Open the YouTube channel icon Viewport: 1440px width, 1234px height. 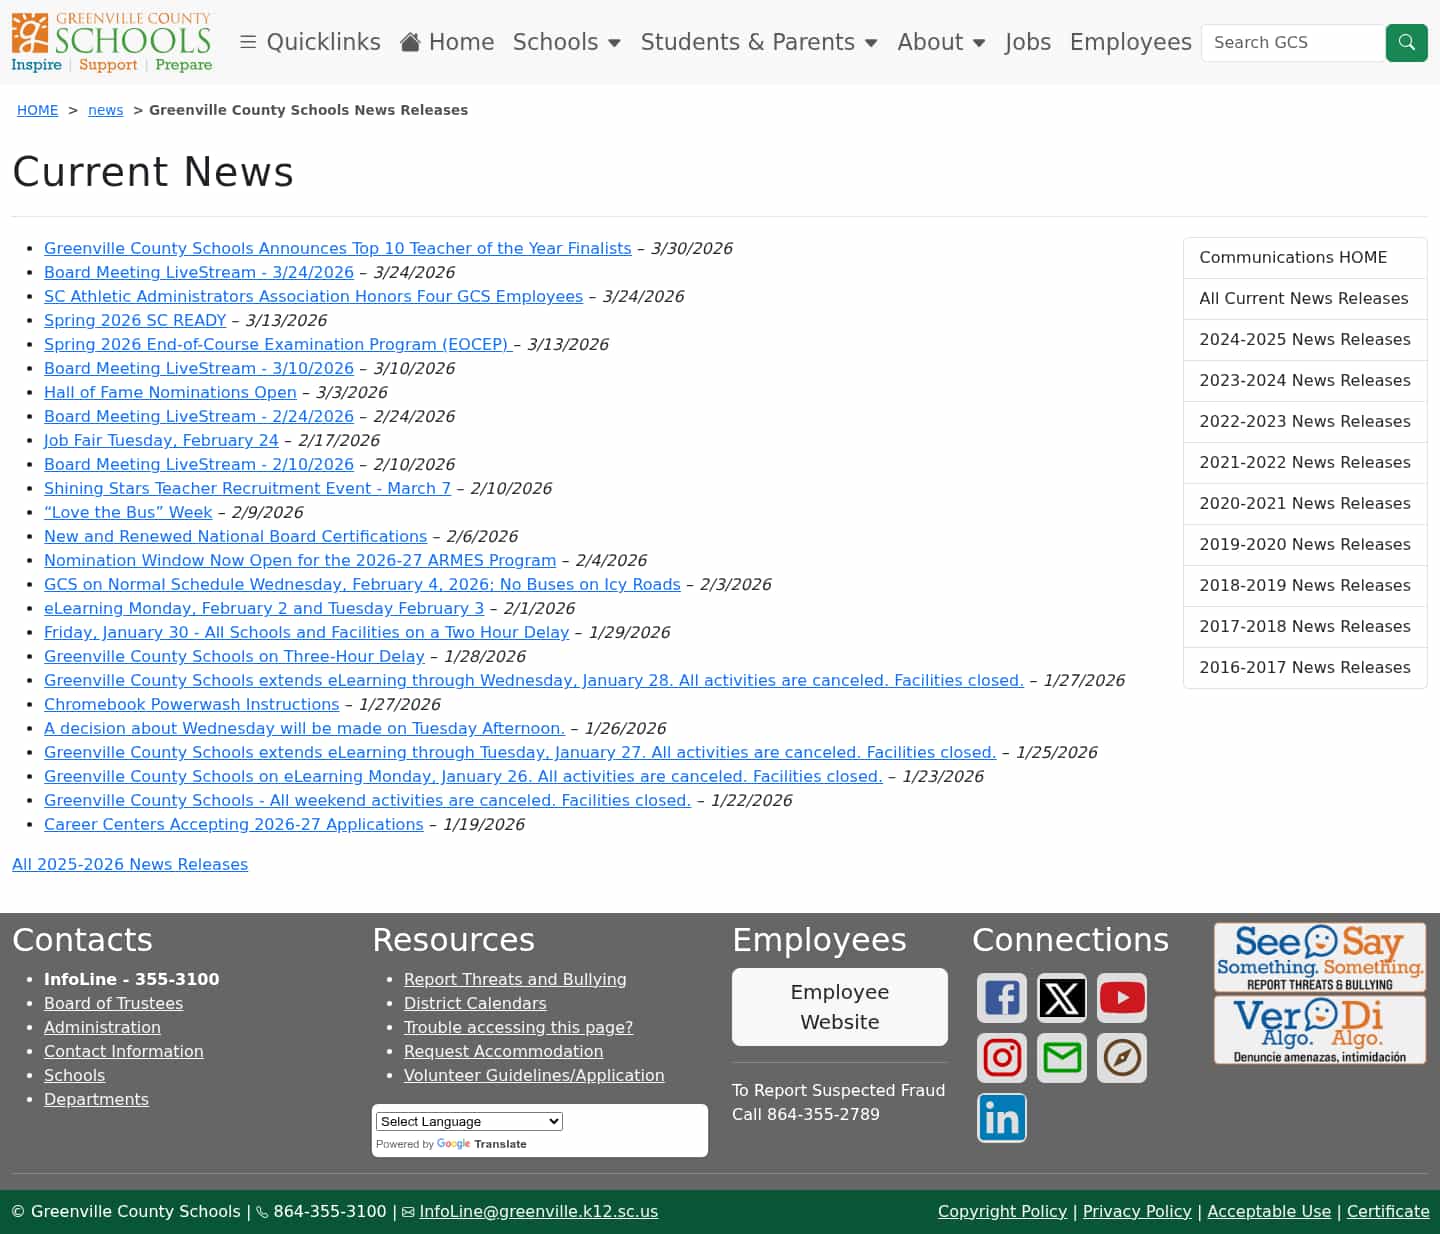click(x=1121, y=997)
